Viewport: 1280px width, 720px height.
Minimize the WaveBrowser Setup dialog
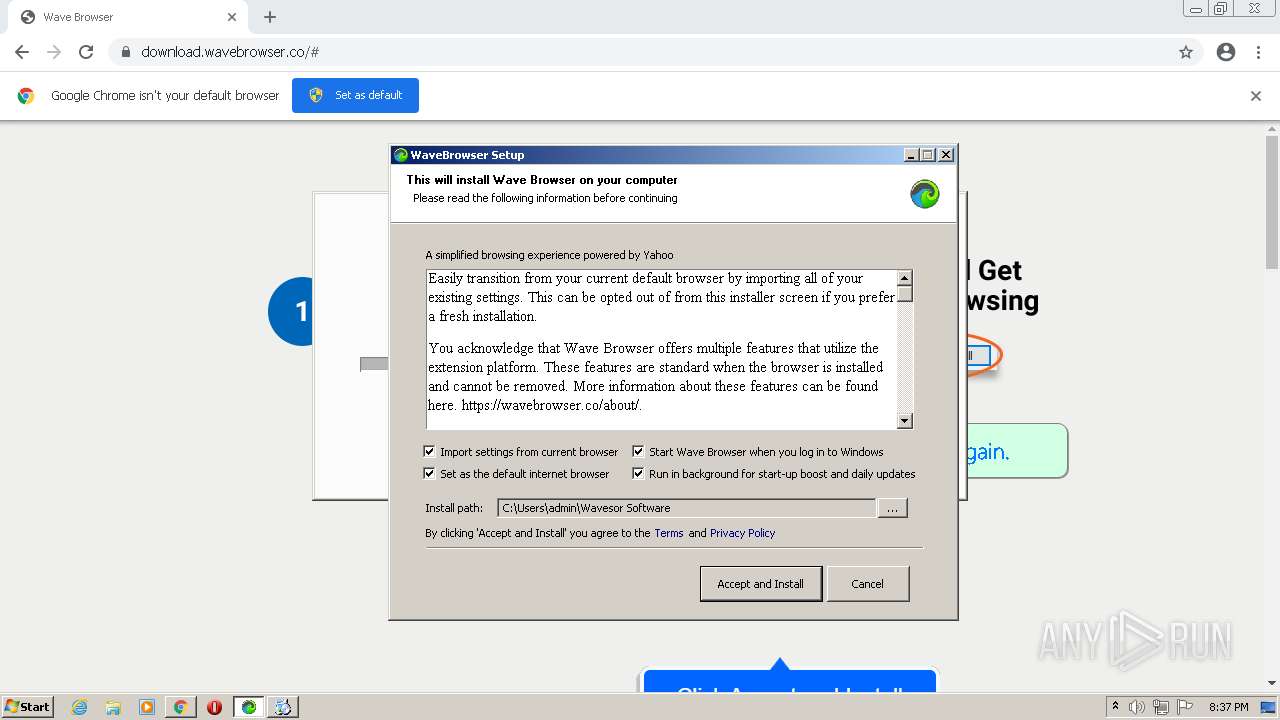(x=911, y=155)
